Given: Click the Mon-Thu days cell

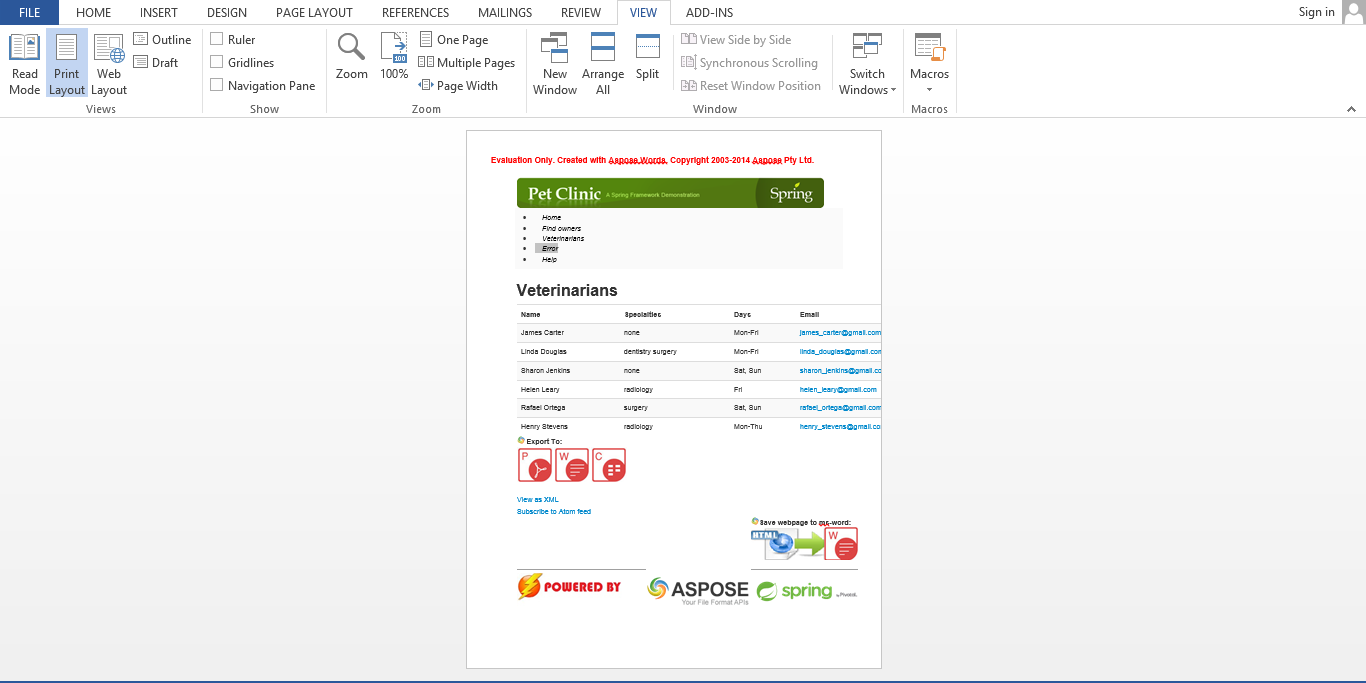Looking at the screenshot, I should (x=748, y=426).
